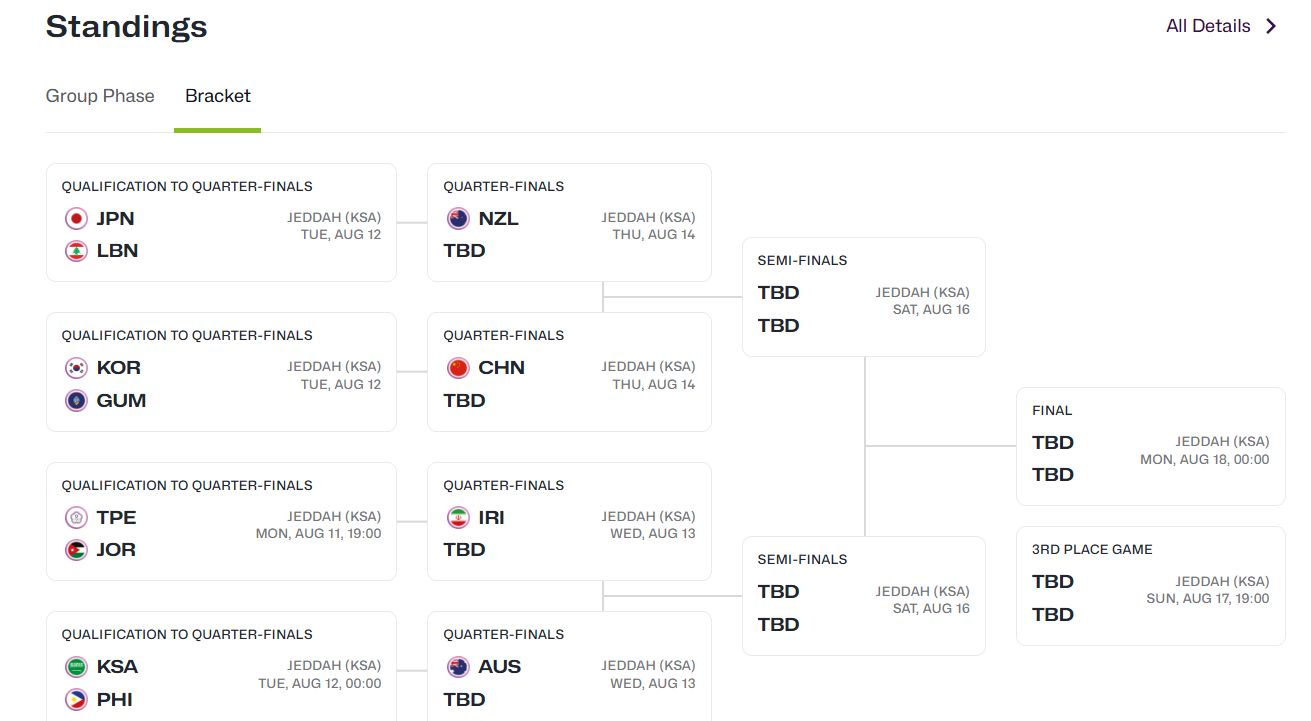The height and width of the screenshot is (721, 1311).
Task: Select the Jordan flag icon
Action: (76, 550)
